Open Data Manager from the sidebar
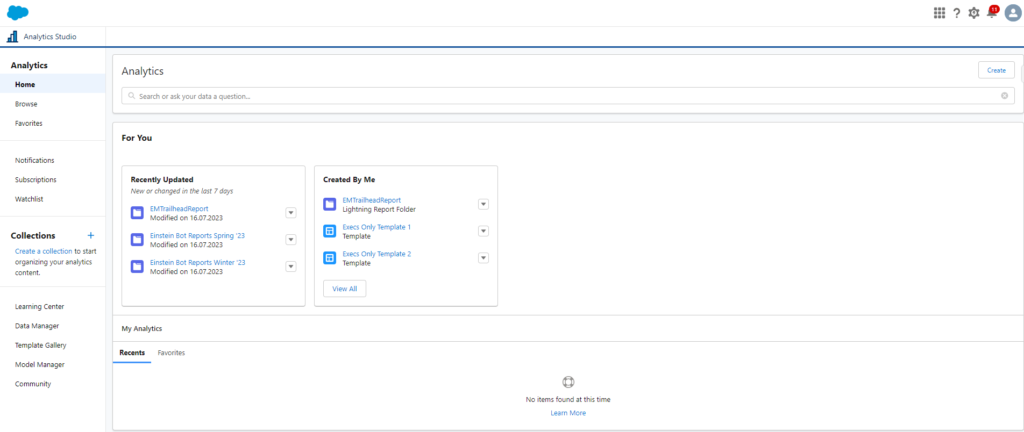Viewport: 1024px width, 432px height. coord(37,326)
